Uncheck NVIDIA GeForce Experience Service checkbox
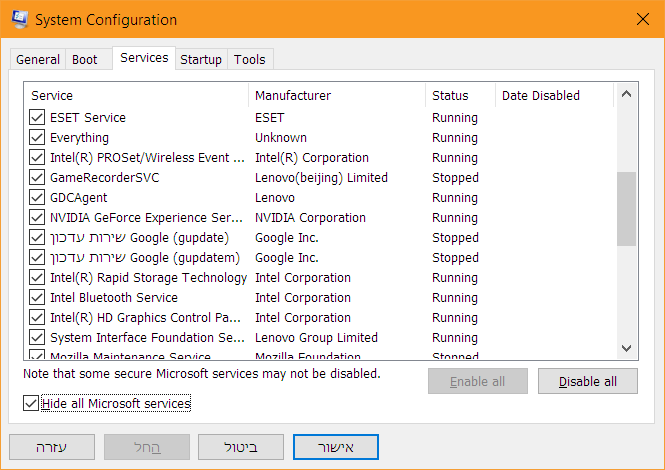The height and width of the screenshot is (470, 665). pos(37,218)
